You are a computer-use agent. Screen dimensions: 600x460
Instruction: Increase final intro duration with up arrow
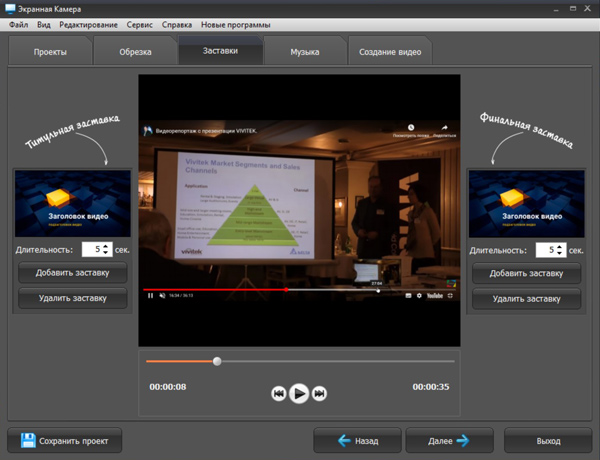click(x=559, y=247)
